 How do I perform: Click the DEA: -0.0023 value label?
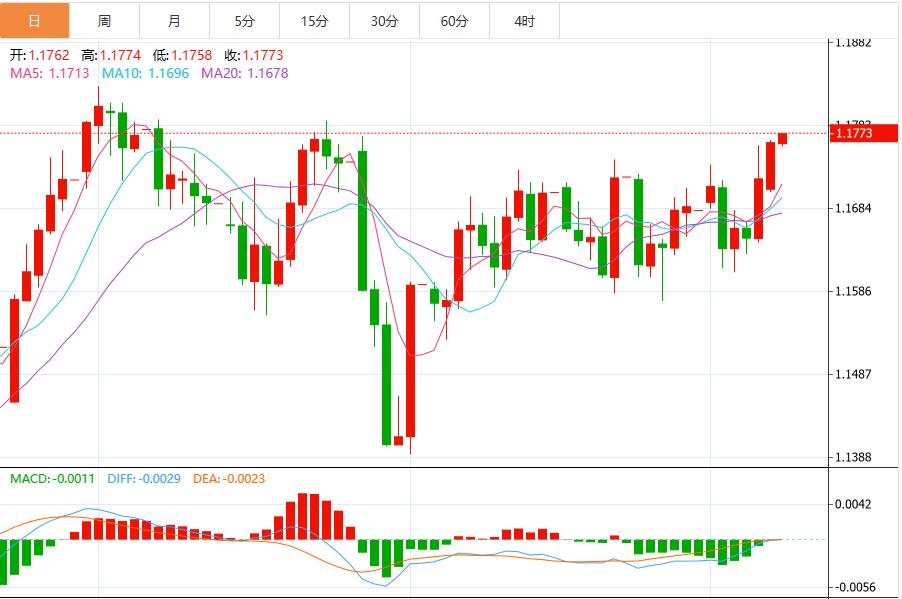pos(227,480)
